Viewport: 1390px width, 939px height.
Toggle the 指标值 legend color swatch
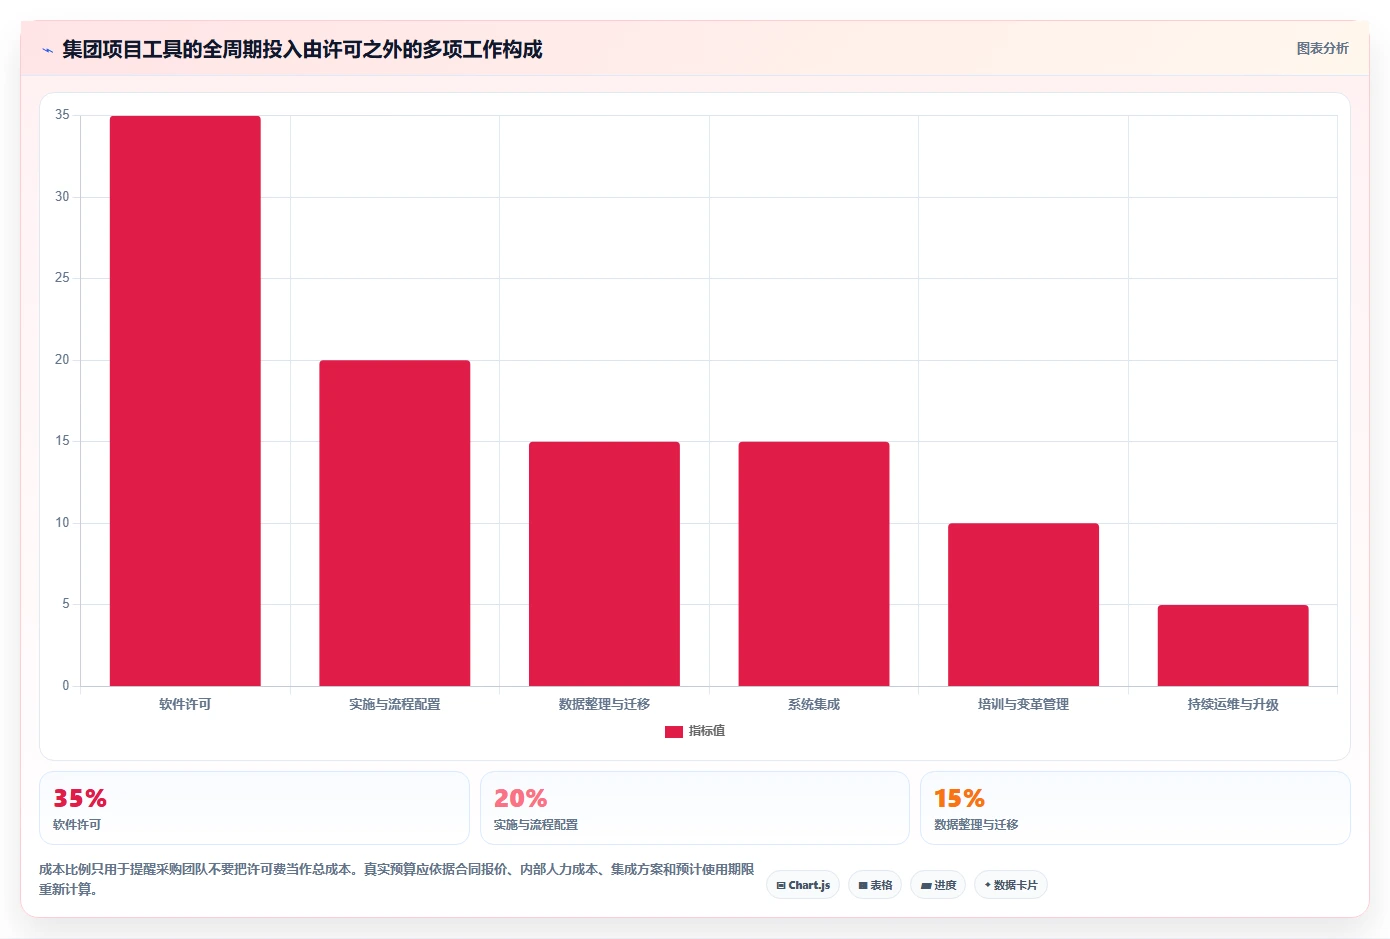coord(674,731)
